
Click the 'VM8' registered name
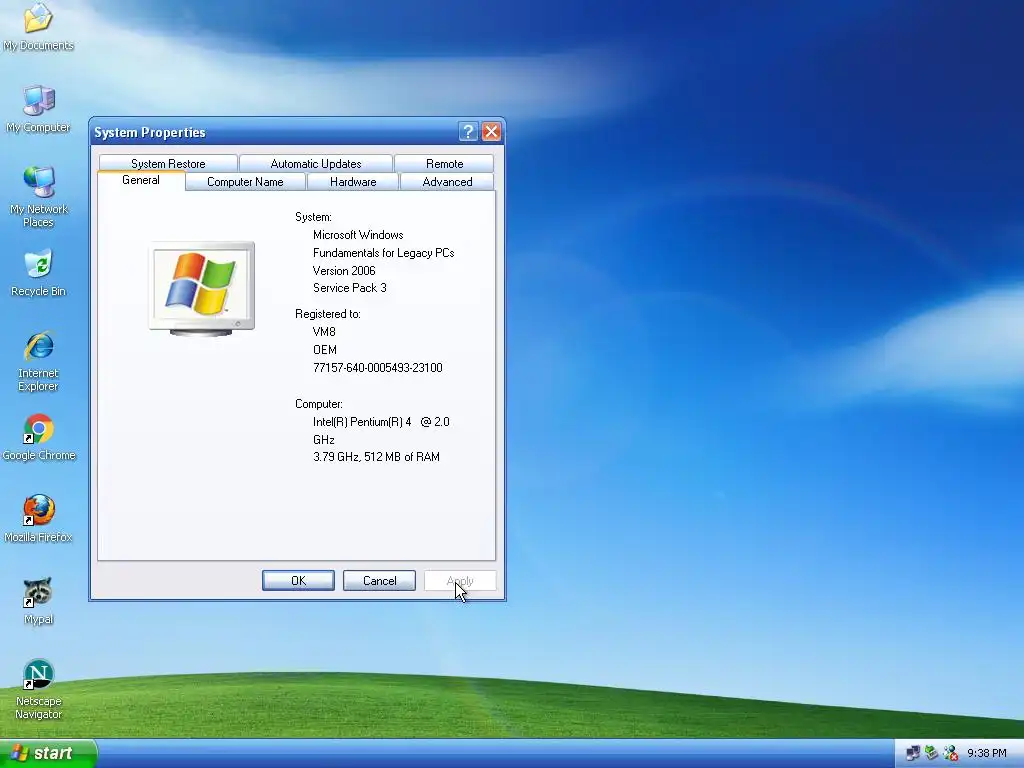324,332
